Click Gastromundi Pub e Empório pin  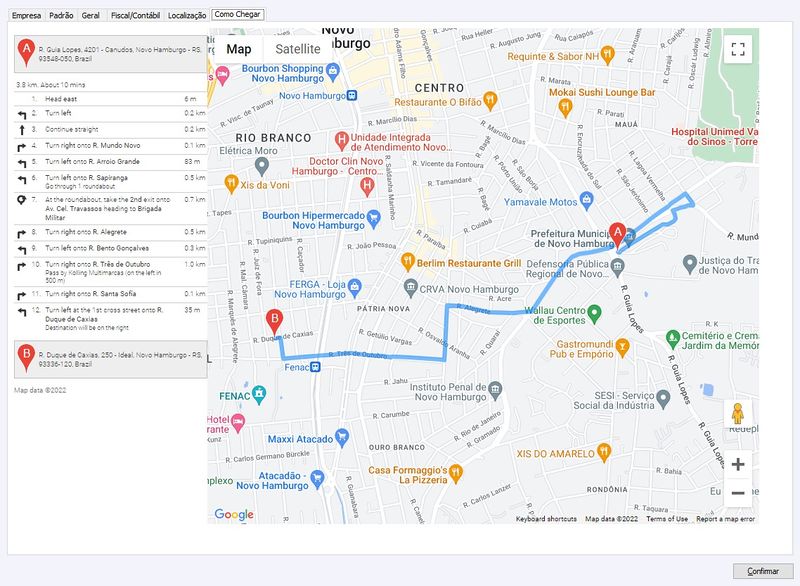tap(622, 347)
